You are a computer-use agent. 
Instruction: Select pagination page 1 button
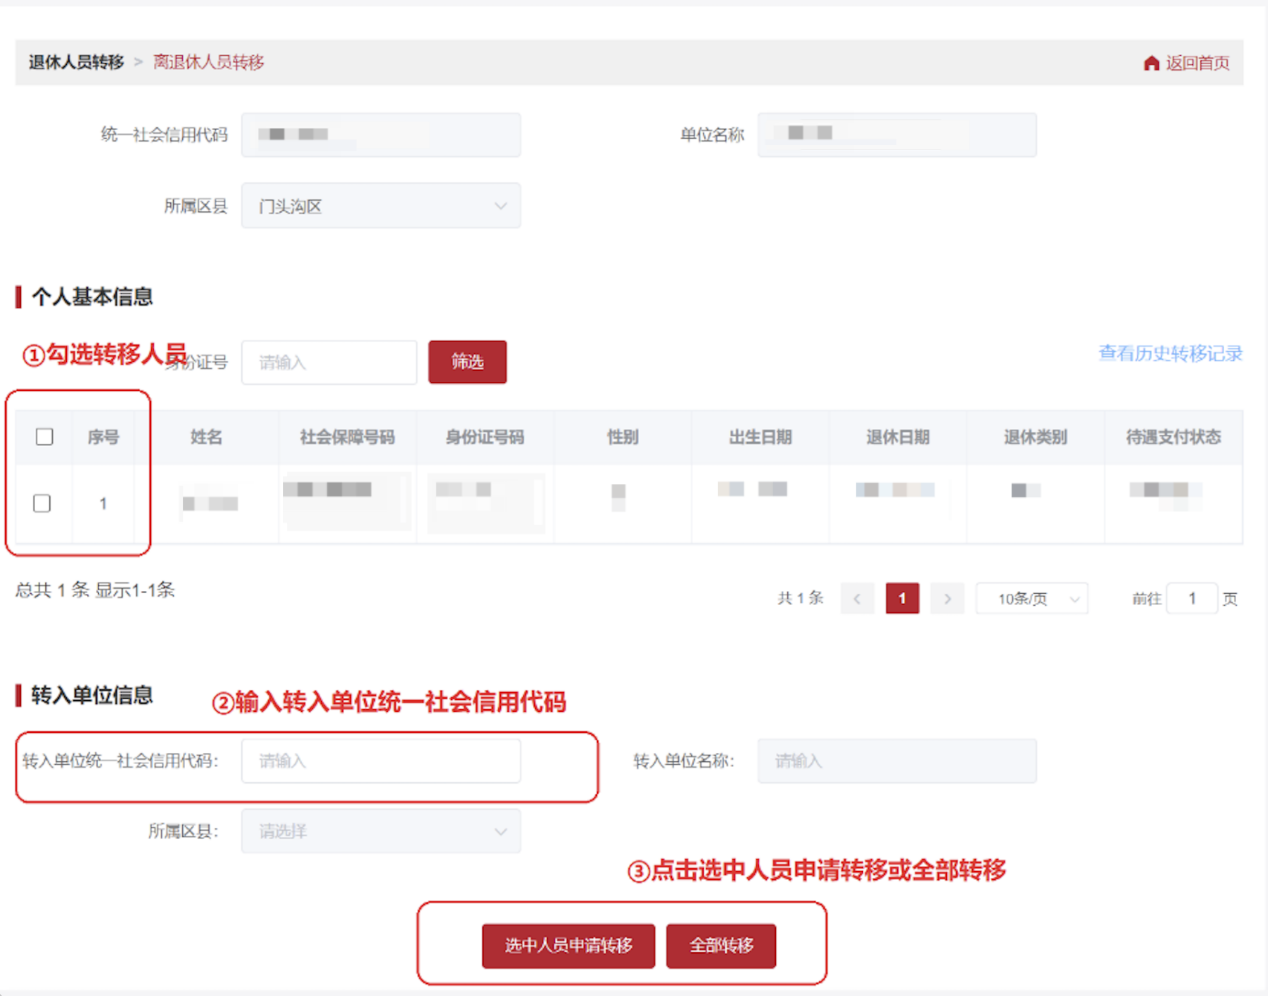[901, 598]
